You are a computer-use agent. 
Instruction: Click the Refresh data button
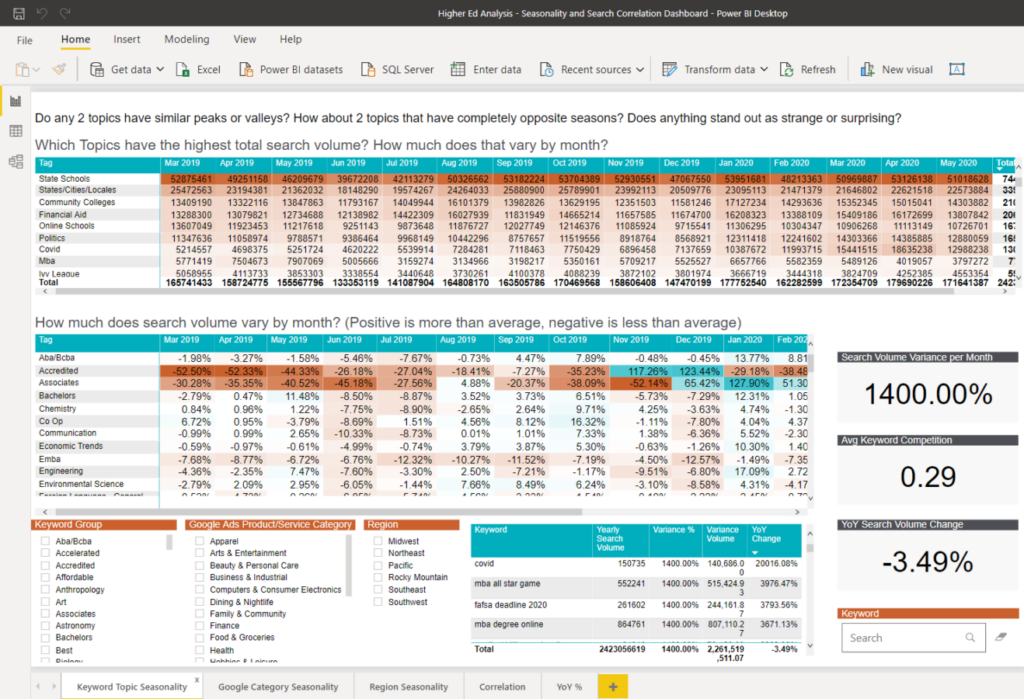pyautogui.click(x=807, y=70)
